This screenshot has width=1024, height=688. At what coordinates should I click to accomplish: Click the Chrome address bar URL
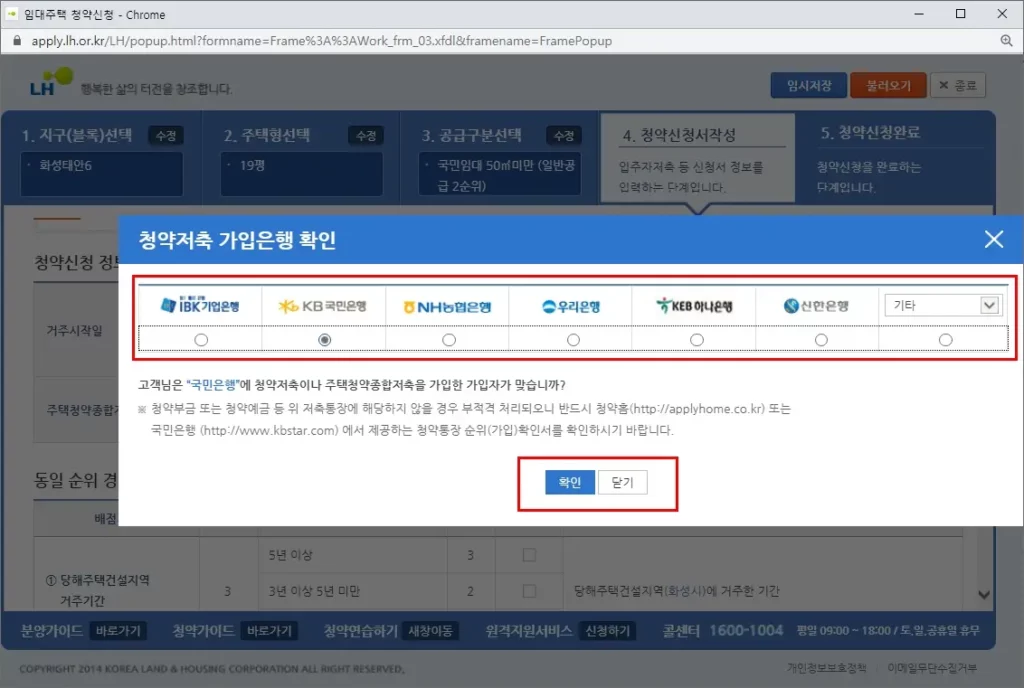pyautogui.click(x=321, y=41)
